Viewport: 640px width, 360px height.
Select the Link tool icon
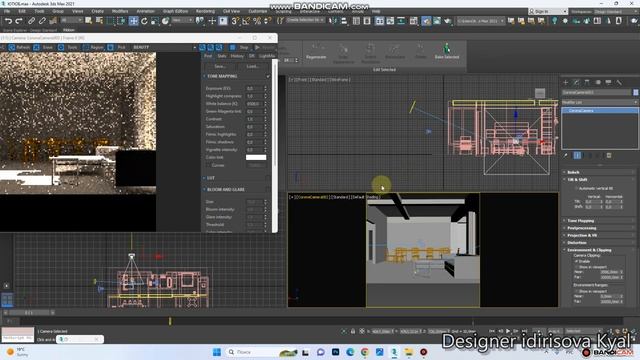pos(31,21)
